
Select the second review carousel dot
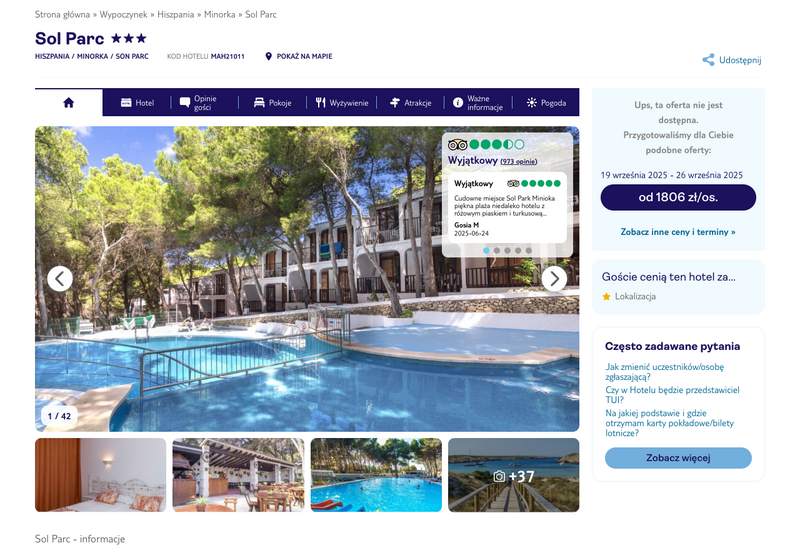[x=497, y=250]
